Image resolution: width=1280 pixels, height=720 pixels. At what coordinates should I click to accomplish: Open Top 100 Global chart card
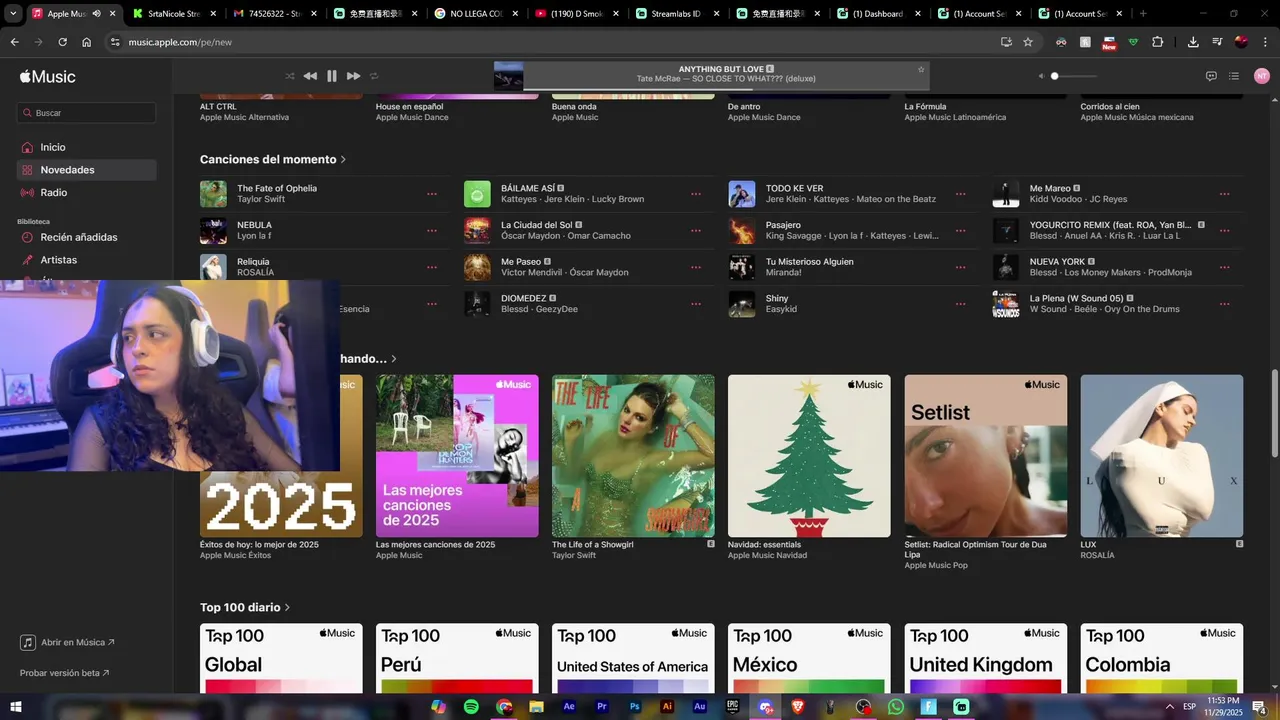tap(281, 659)
